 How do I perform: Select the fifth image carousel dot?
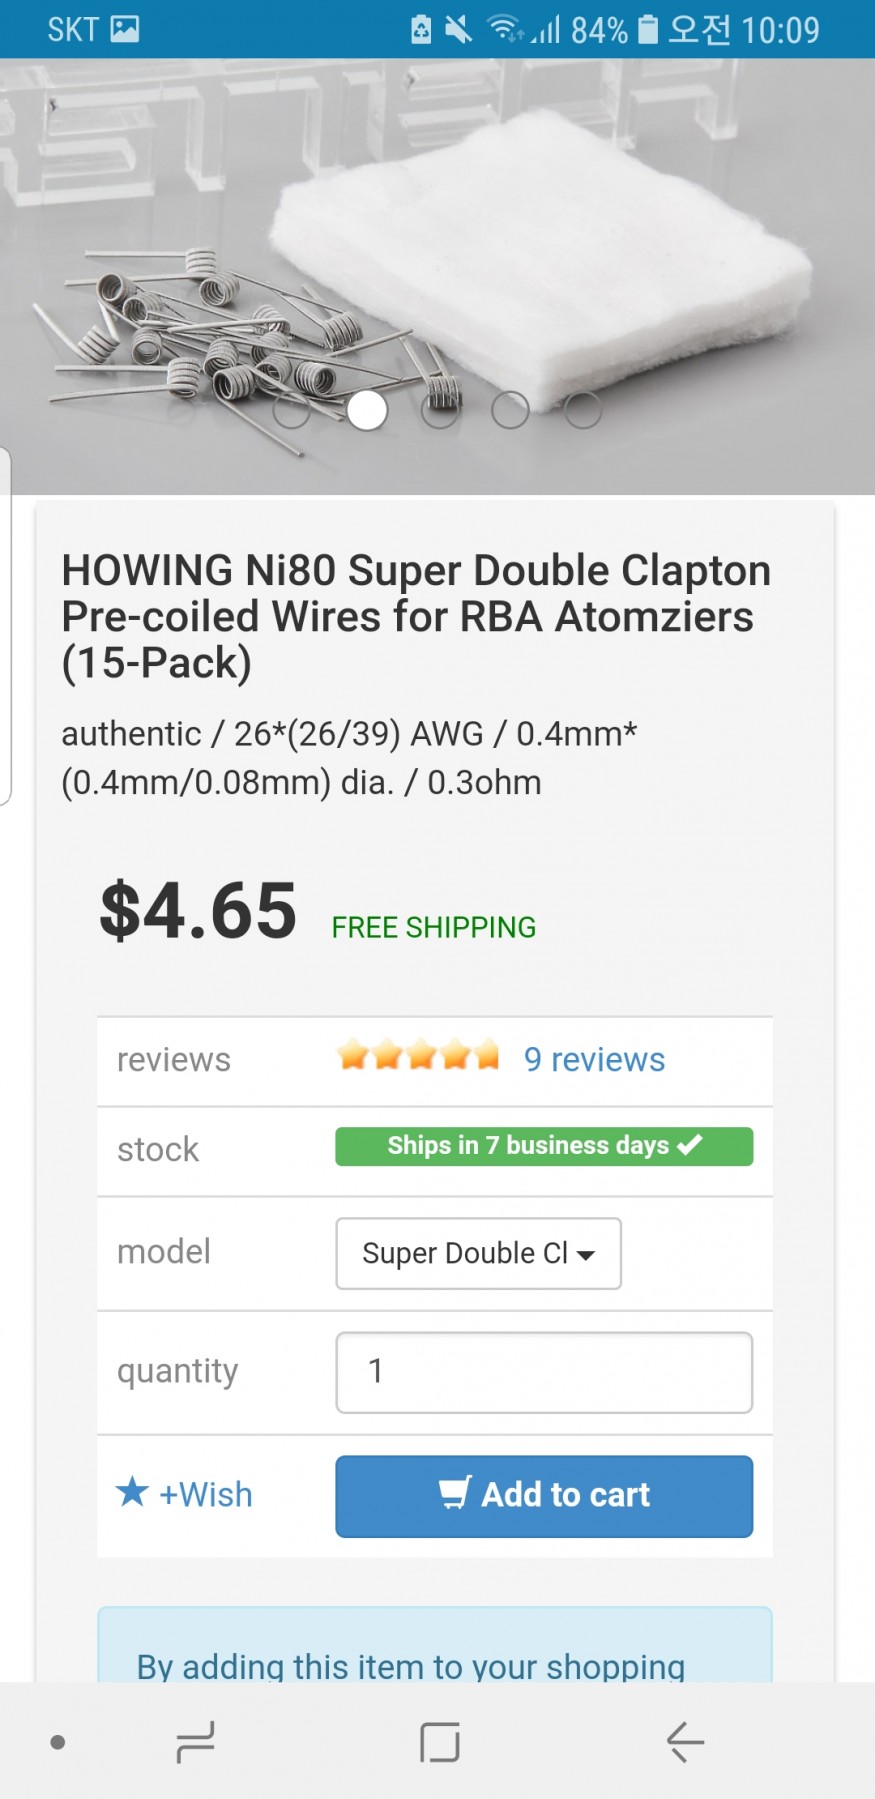(x=583, y=410)
